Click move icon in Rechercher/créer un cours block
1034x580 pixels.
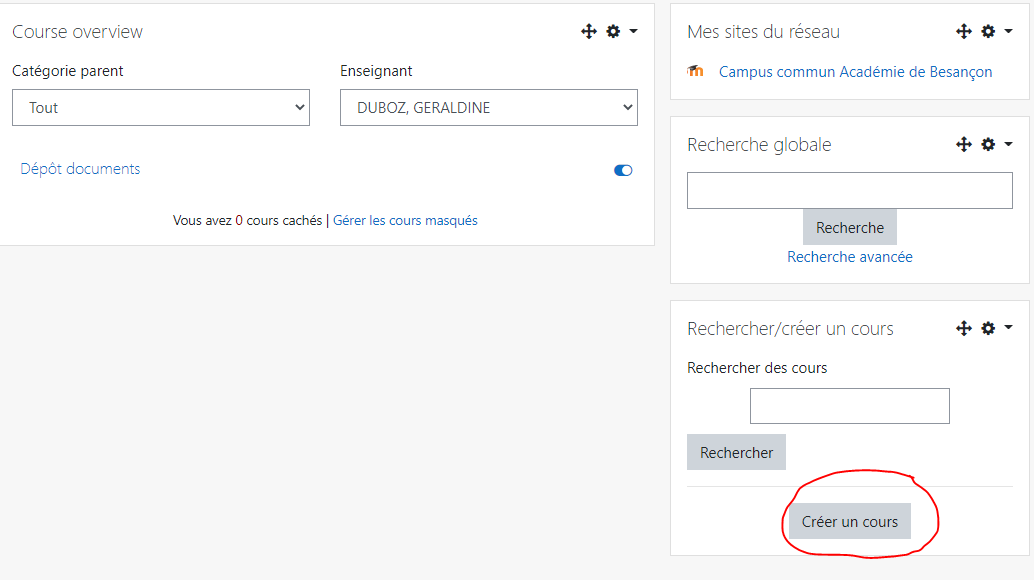964,328
